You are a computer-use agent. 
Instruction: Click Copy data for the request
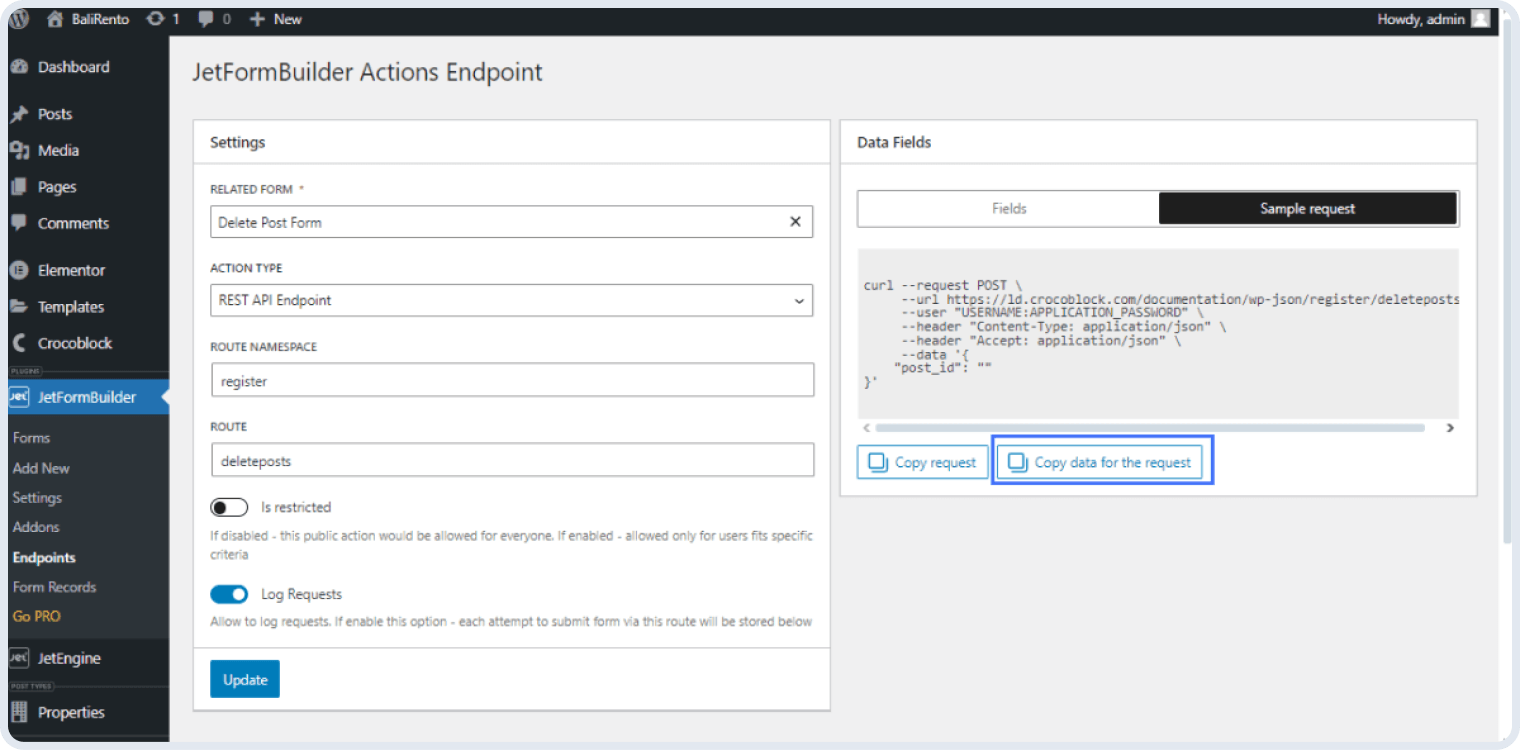pos(1102,461)
